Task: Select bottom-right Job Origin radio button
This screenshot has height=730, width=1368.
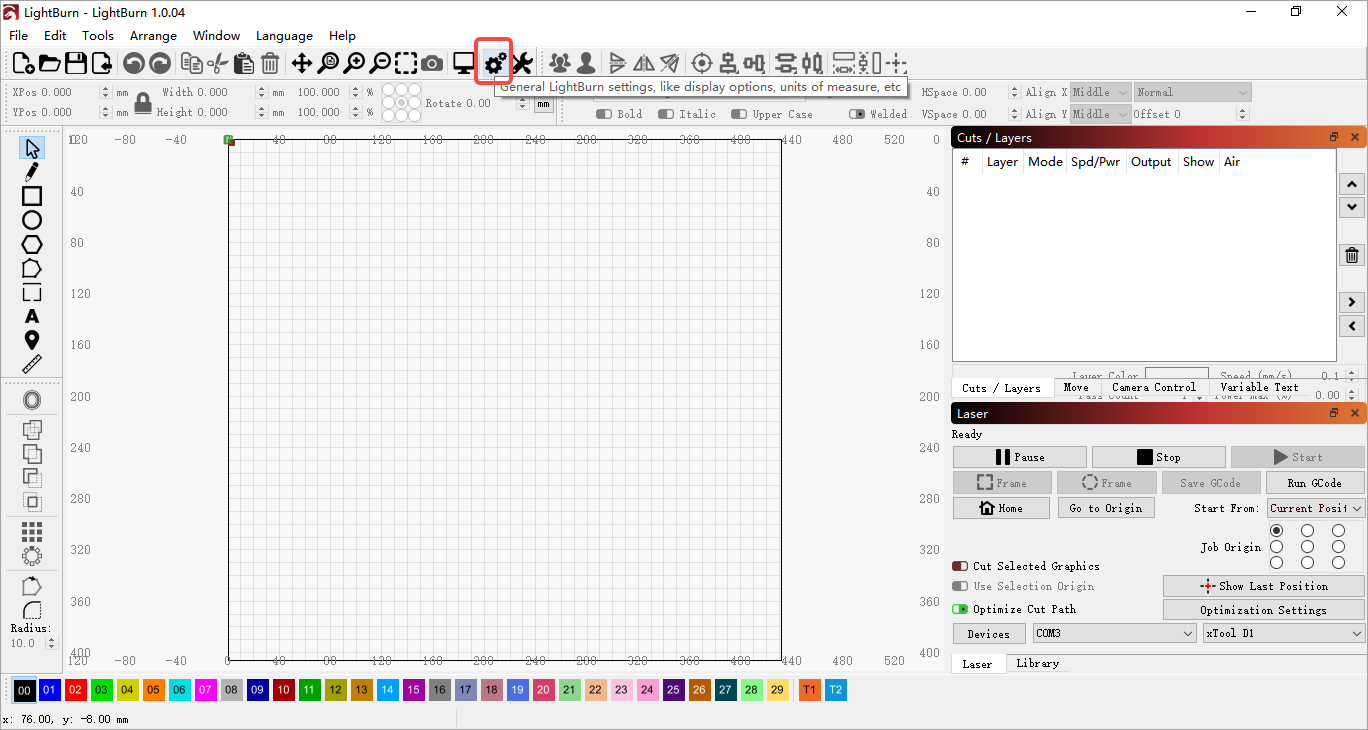Action: point(1338,563)
